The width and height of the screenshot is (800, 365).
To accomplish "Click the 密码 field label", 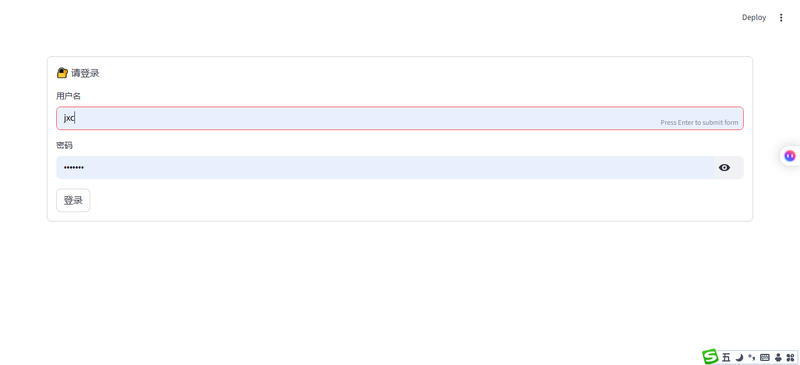I will 64,145.
